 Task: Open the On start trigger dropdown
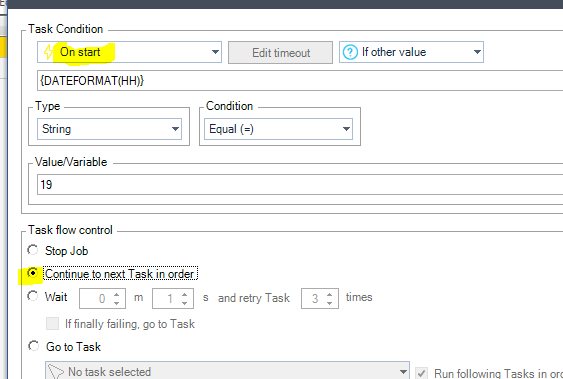(129, 52)
